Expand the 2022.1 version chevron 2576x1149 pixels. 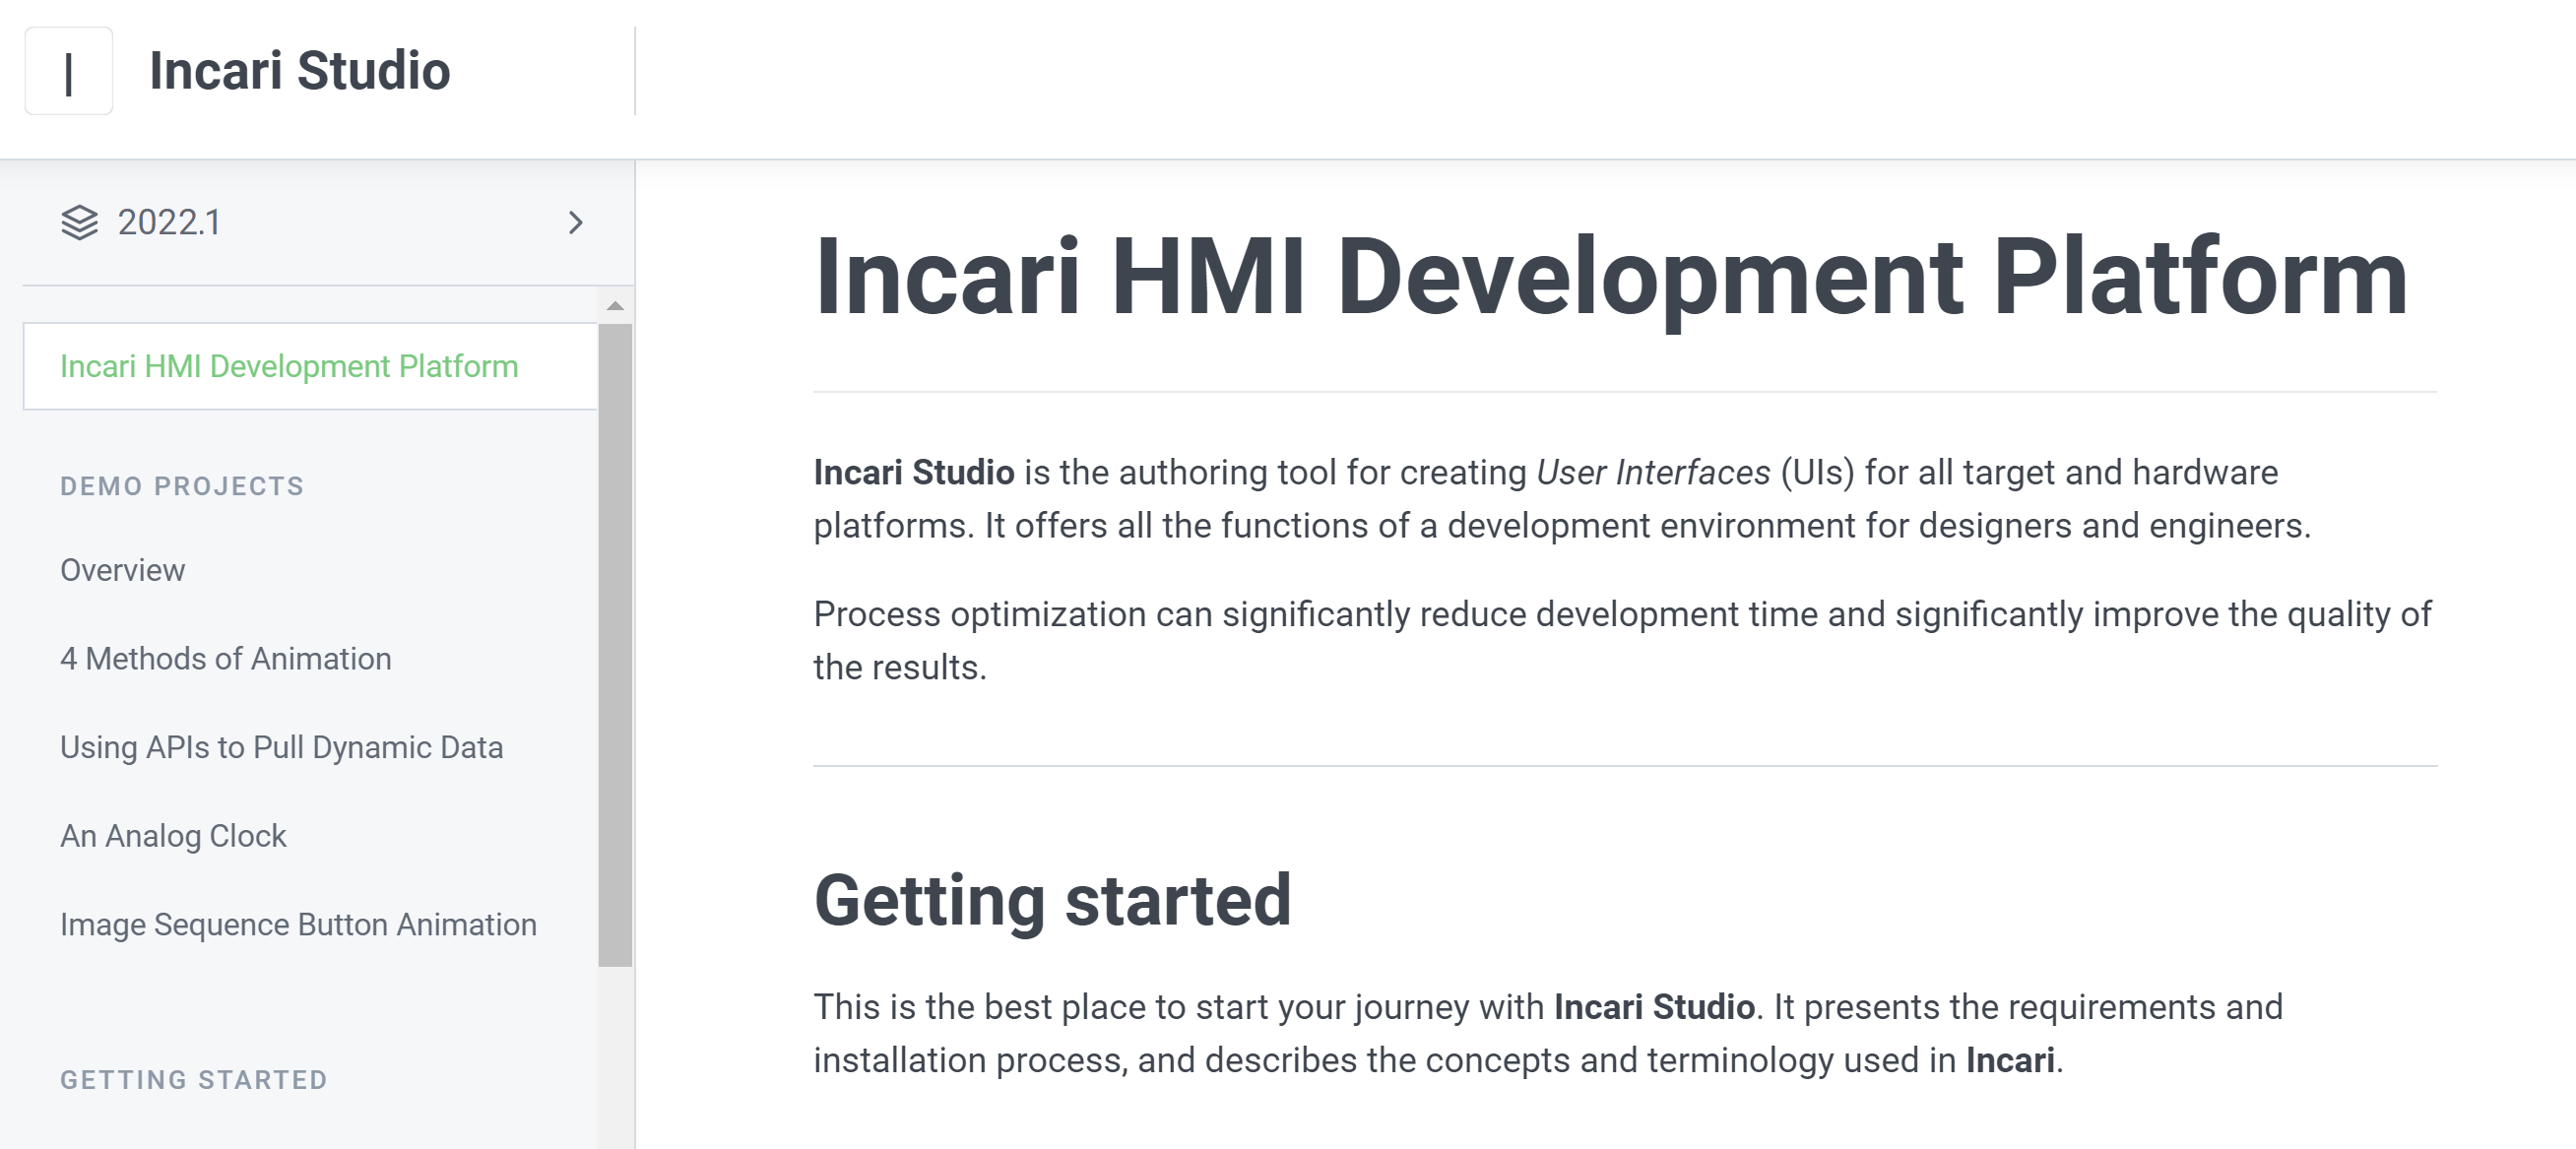pos(575,222)
